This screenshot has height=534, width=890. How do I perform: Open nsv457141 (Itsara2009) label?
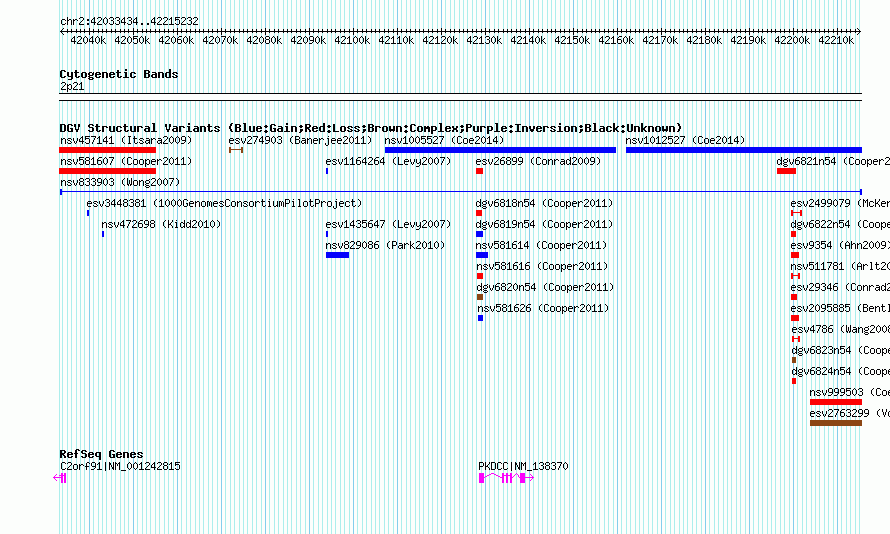(126, 140)
